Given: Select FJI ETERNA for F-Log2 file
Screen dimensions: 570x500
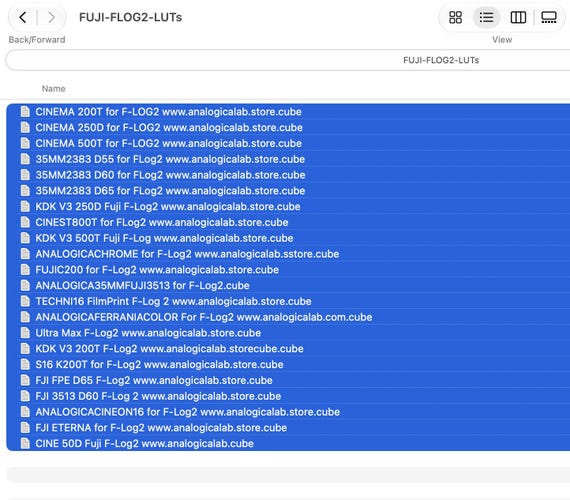Looking at the screenshot, I should pyautogui.click(x=288, y=428).
